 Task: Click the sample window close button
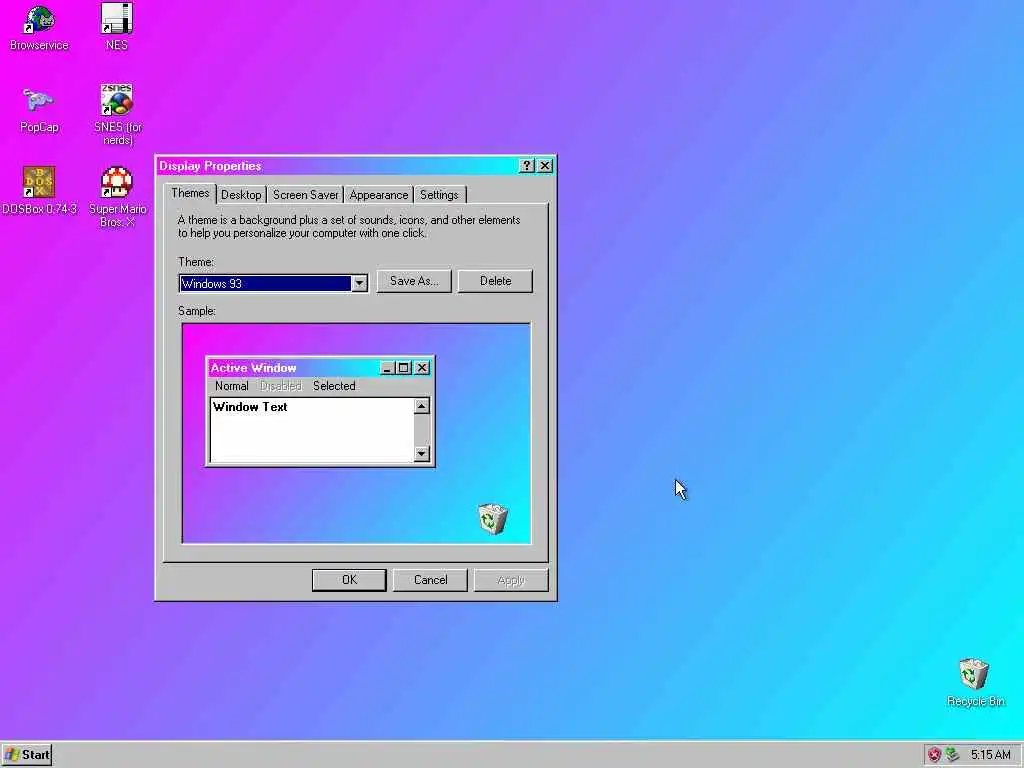coord(423,368)
